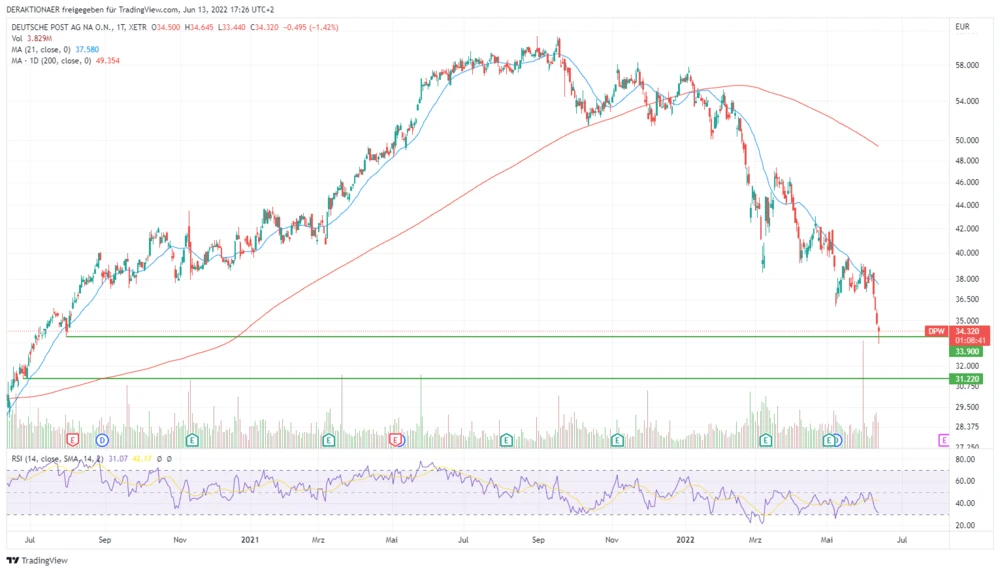The width and height of the screenshot is (1000, 572).
Task: Click the purple upcoming earnings marker
Action: 943,439
